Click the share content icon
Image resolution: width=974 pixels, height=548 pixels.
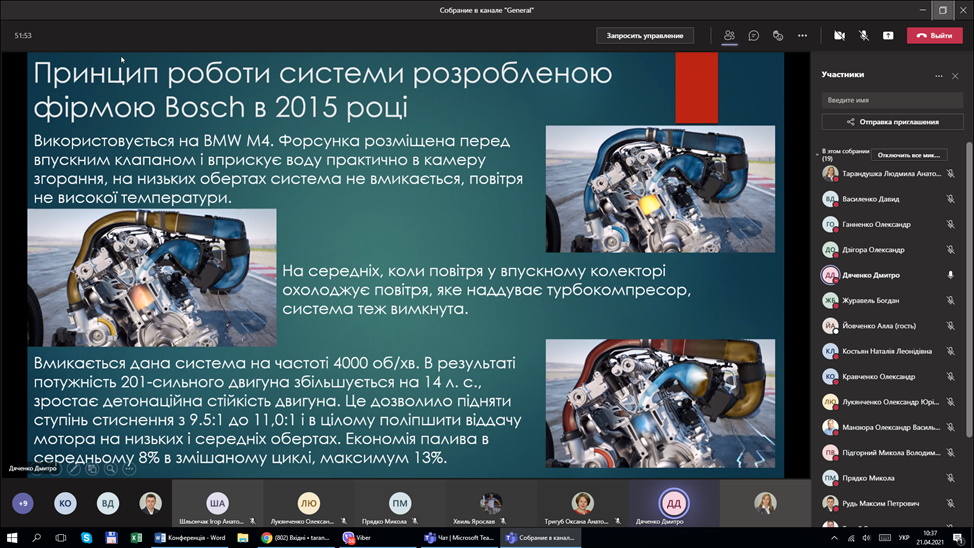coord(888,35)
